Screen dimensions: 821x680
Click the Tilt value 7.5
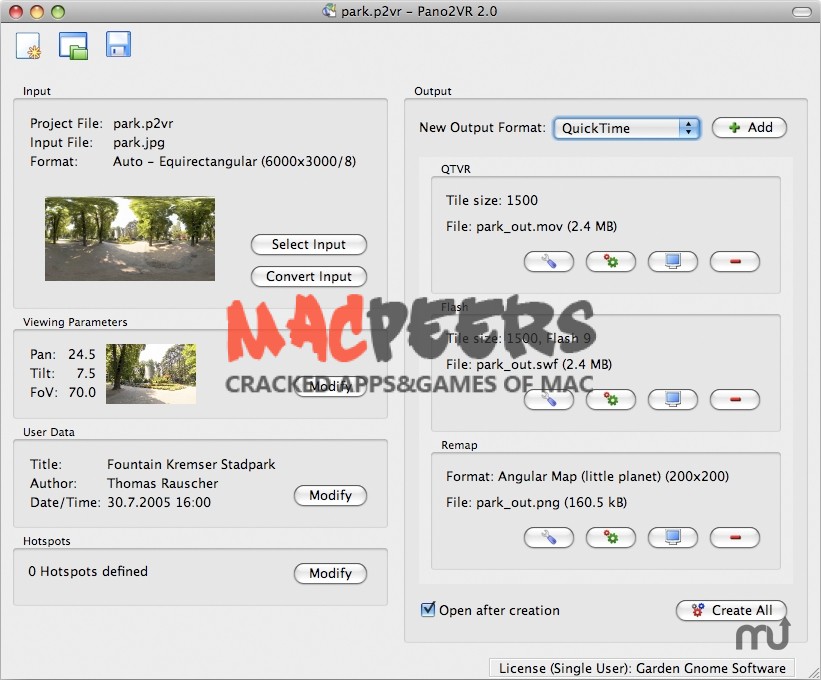click(86, 373)
